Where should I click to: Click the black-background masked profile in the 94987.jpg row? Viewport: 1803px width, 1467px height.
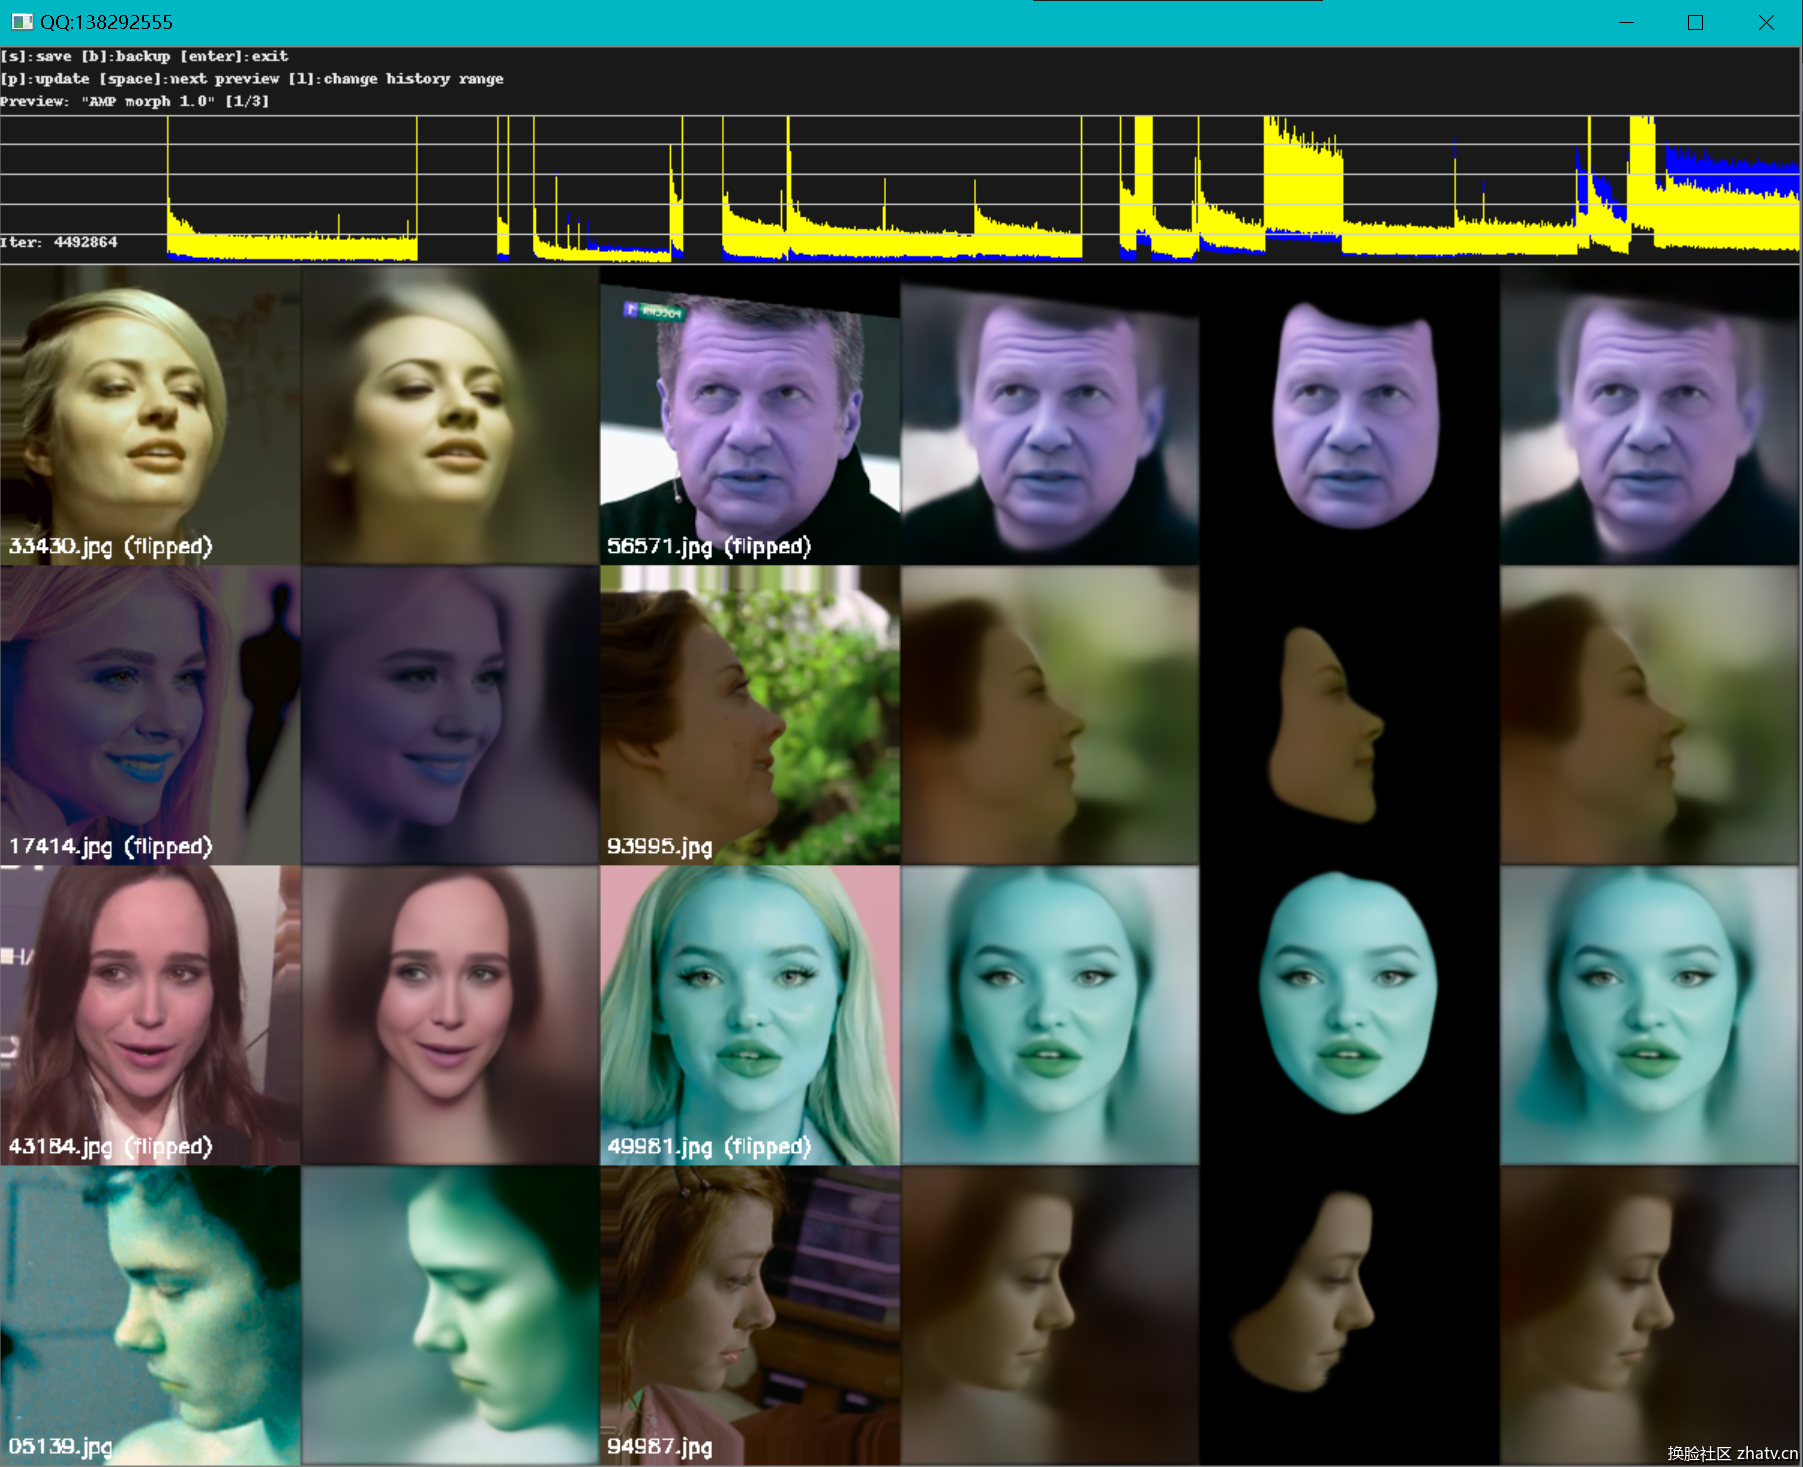click(1350, 1315)
